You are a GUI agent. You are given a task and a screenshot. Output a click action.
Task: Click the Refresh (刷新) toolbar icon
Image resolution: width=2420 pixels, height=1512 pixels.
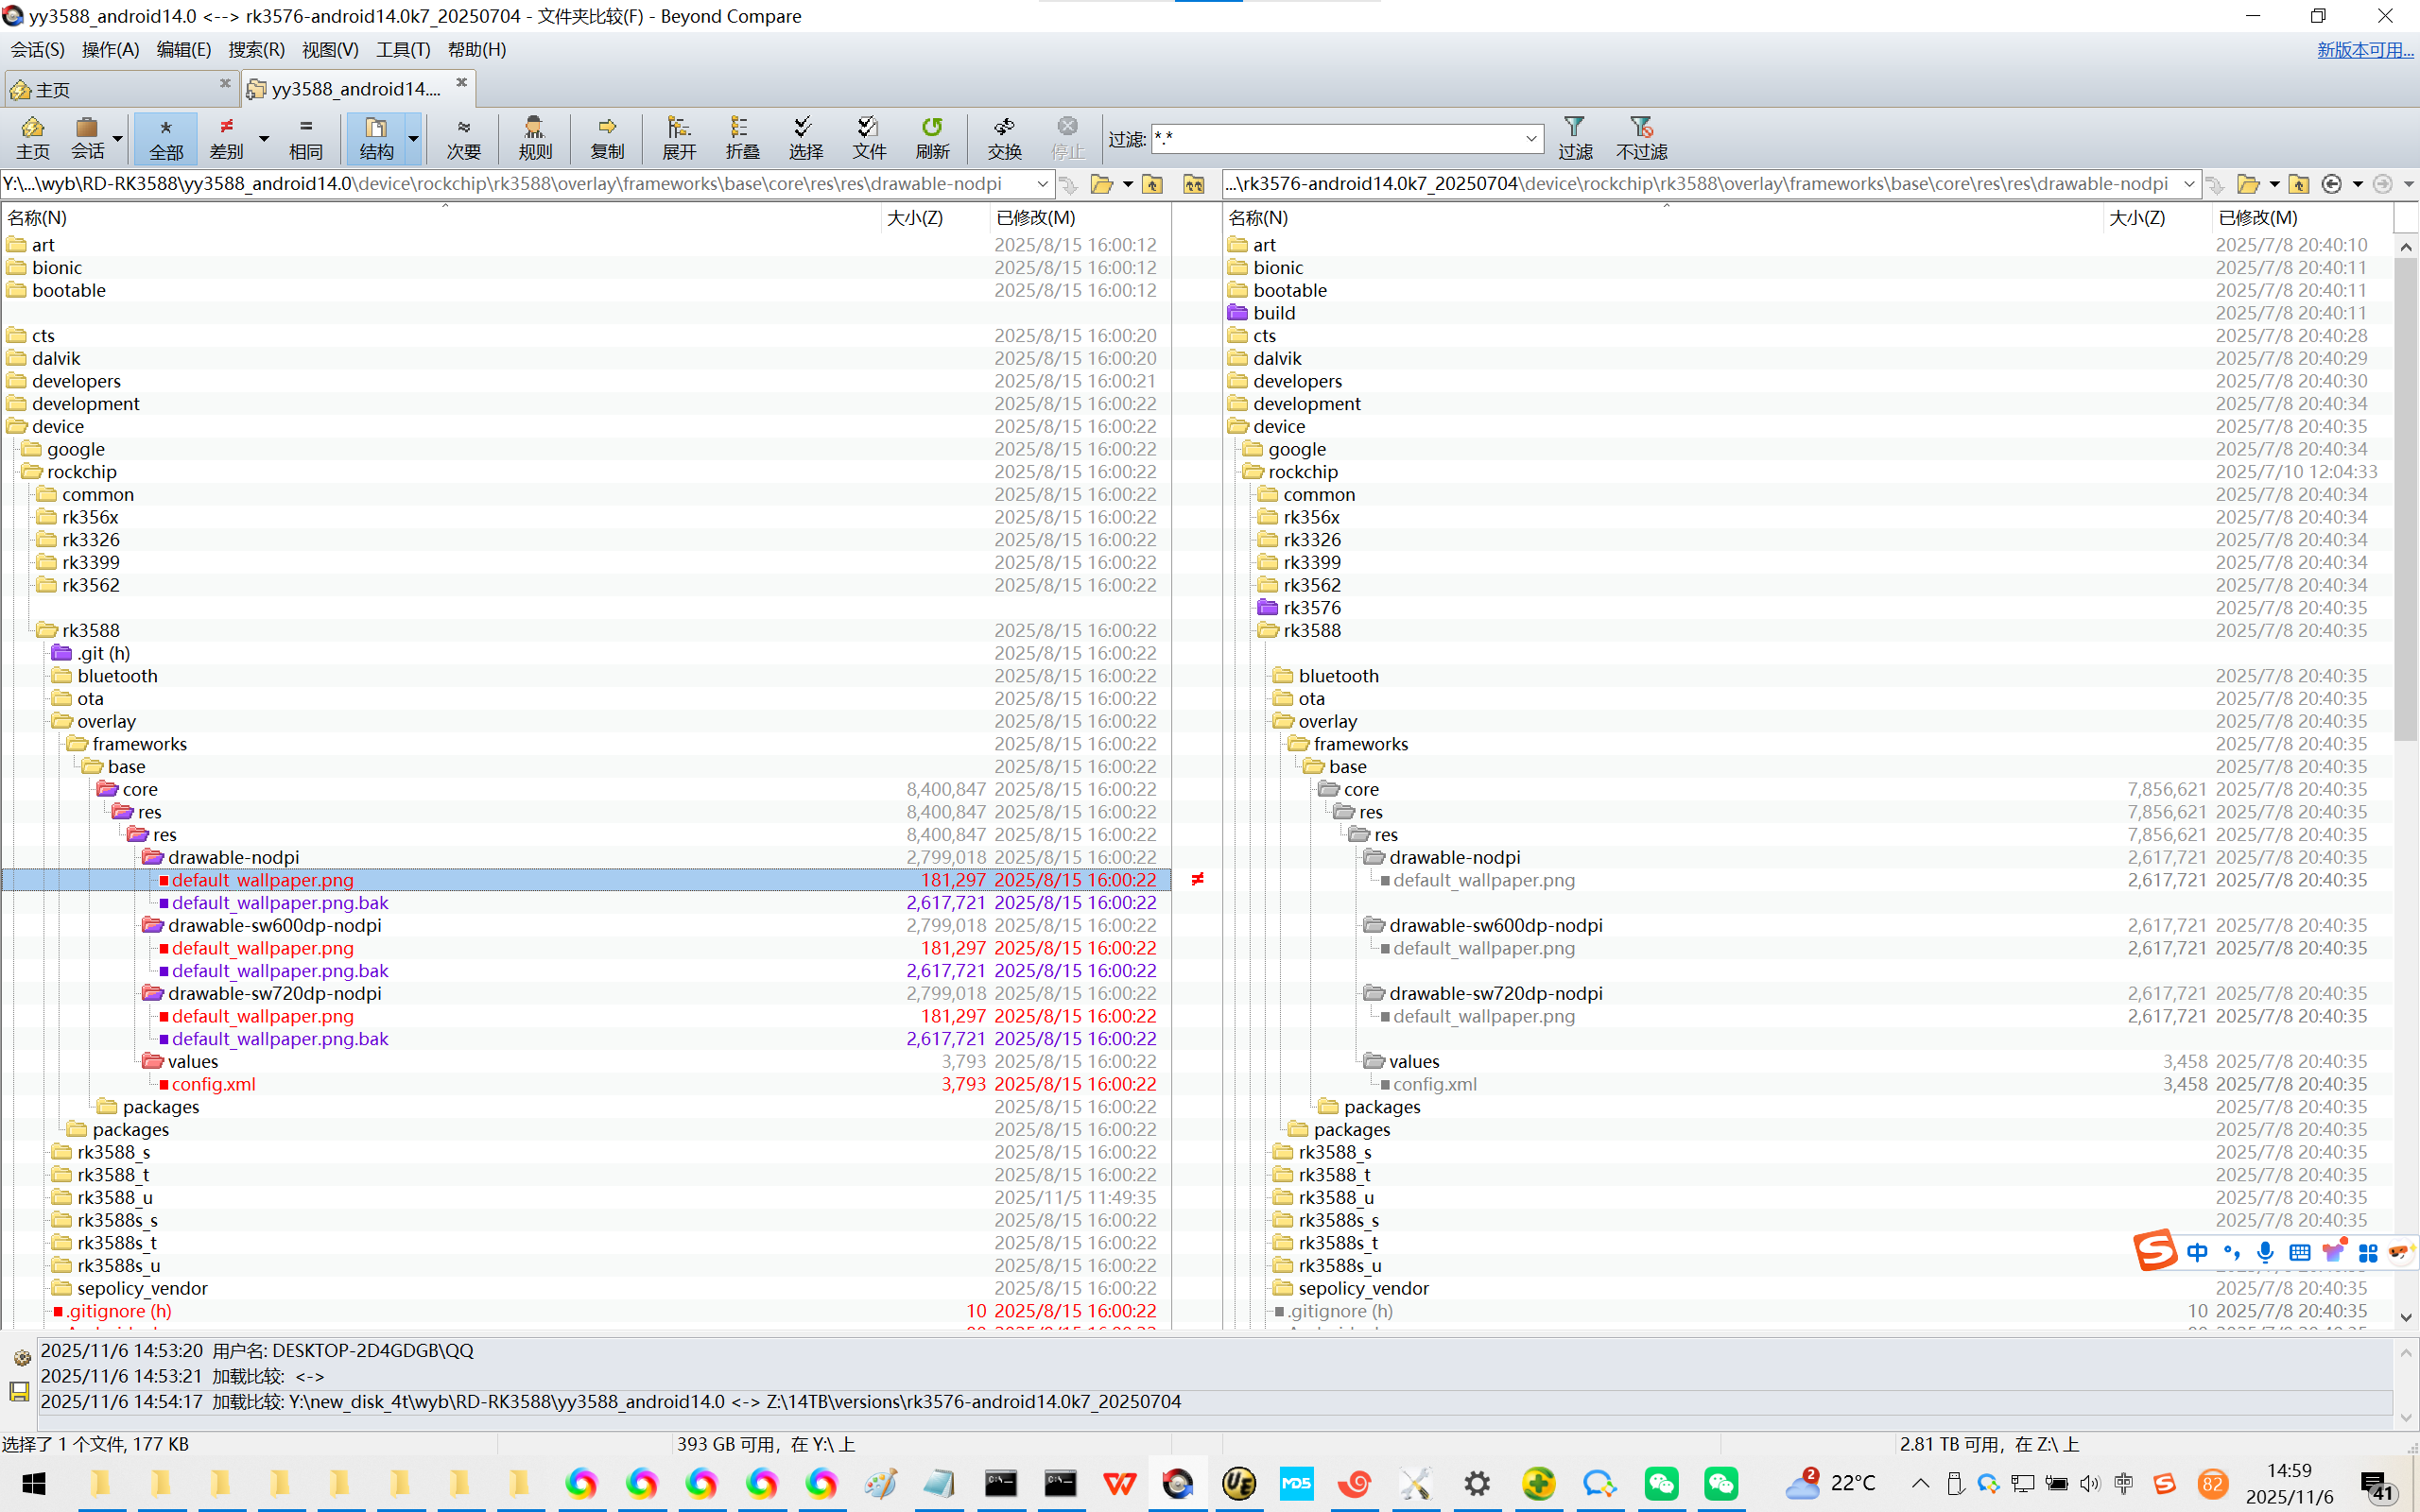931,137
